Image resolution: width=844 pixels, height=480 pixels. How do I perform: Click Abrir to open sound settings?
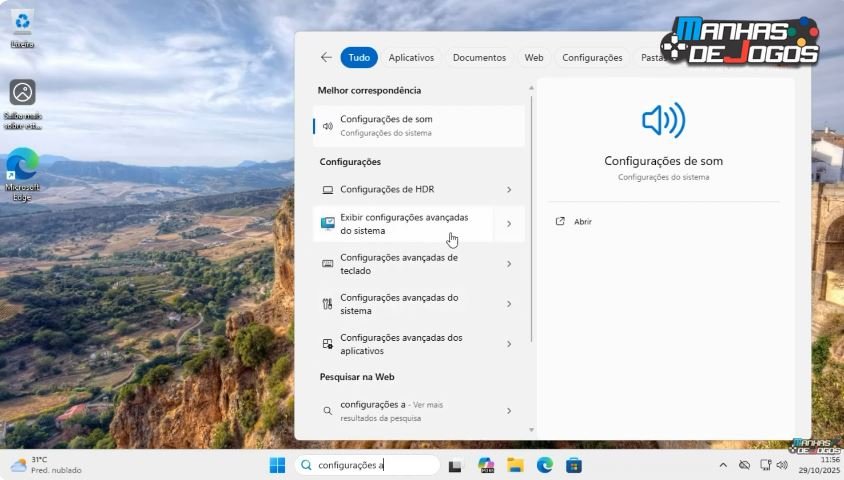pyautogui.click(x=582, y=222)
